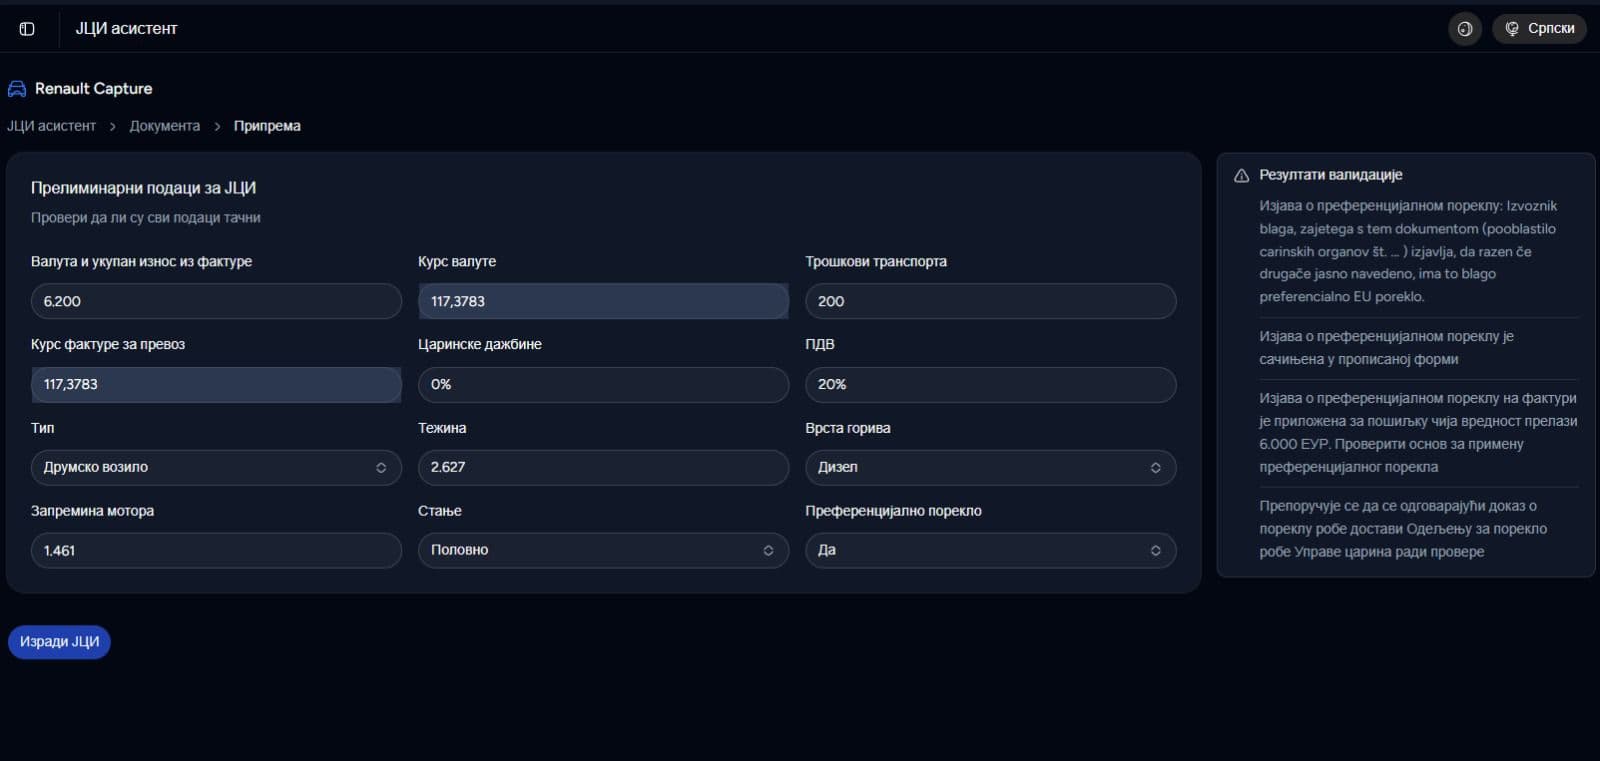Viewport: 1600px width, 761px height.
Task: Click the recommendation about Одељењу за порекло робе
Action: point(1403,529)
